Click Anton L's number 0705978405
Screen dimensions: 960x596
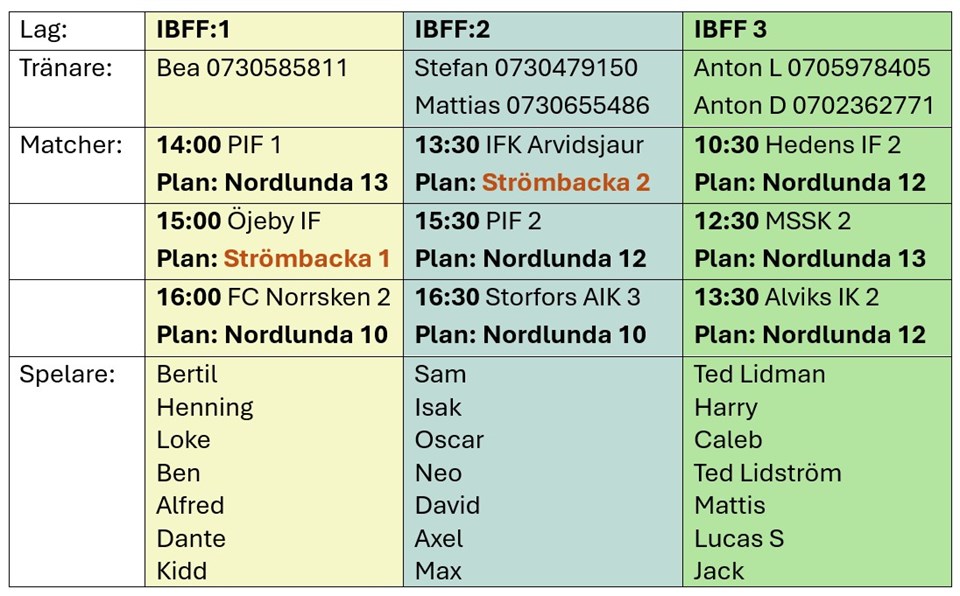(858, 68)
